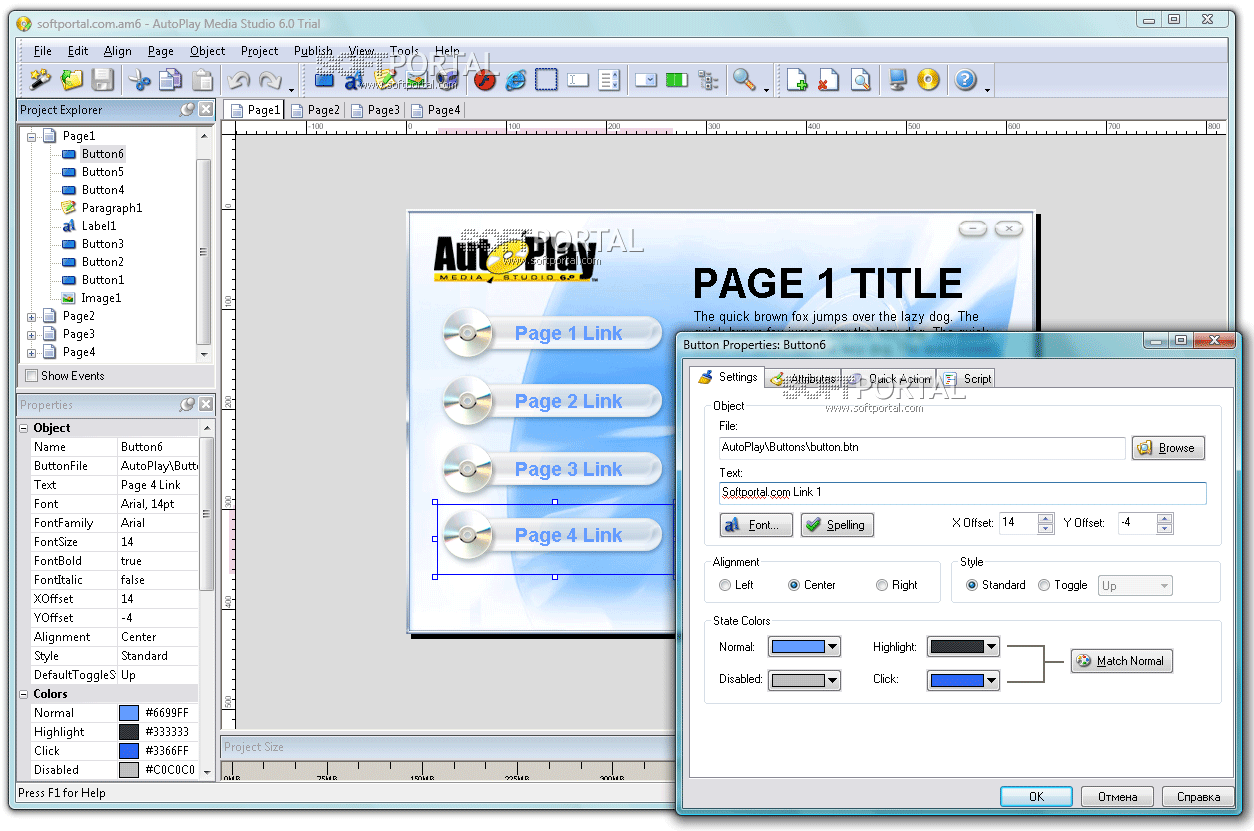Open the Highlight state color dropdown
The image size is (1254, 831).
pyautogui.click(x=991, y=647)
